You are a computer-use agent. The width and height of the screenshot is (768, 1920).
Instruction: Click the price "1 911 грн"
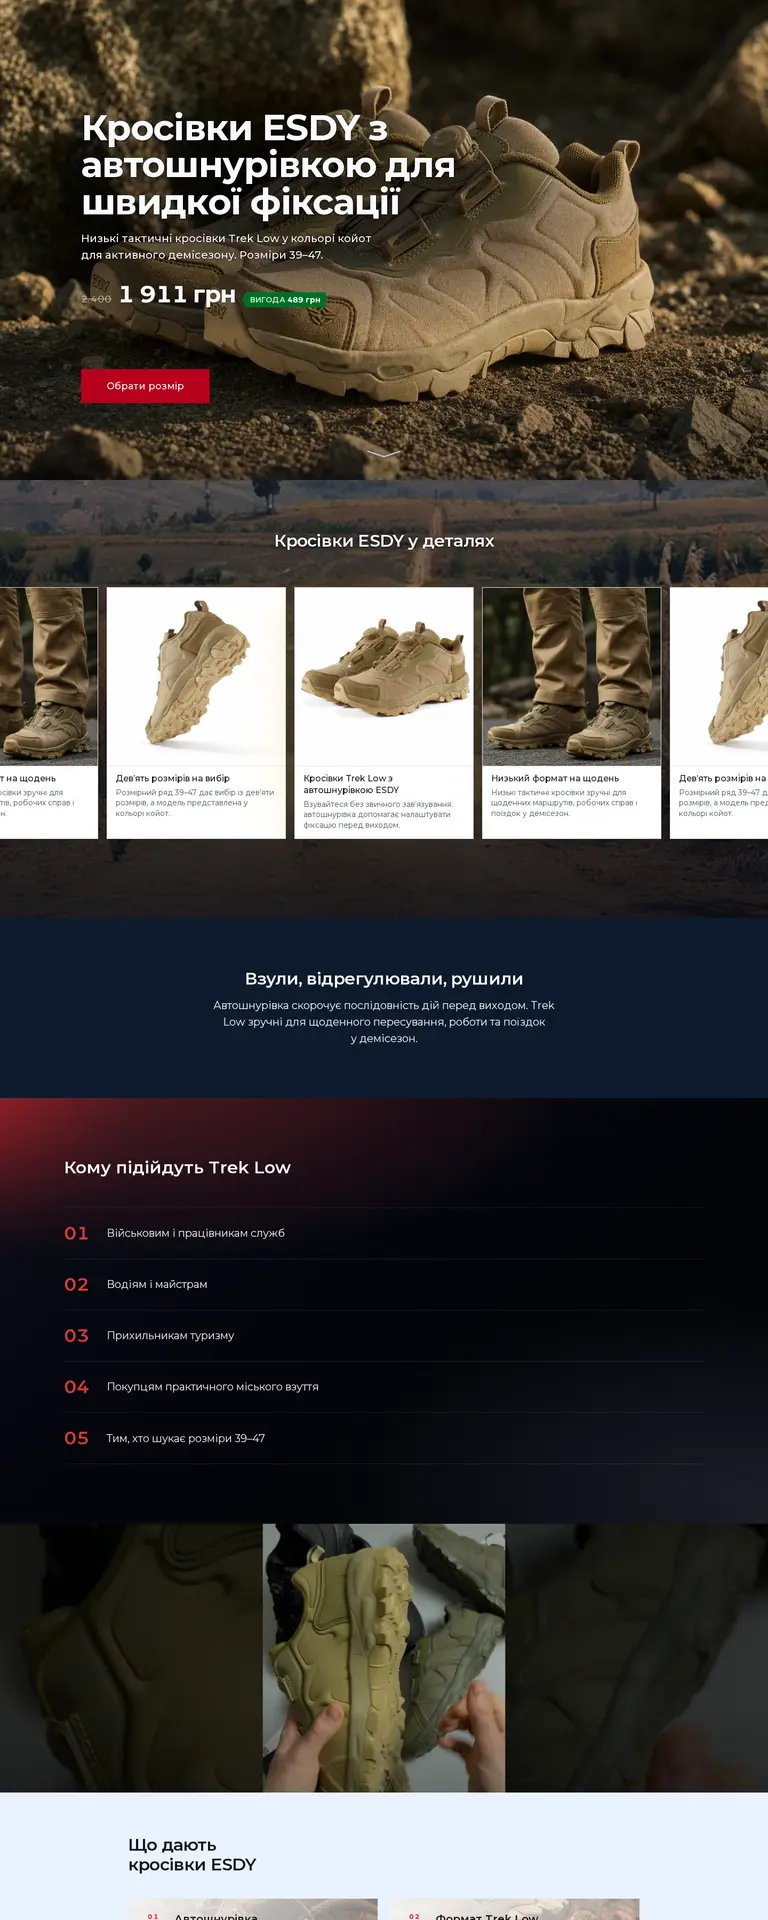pyautogui.click(x=177, y=295)
